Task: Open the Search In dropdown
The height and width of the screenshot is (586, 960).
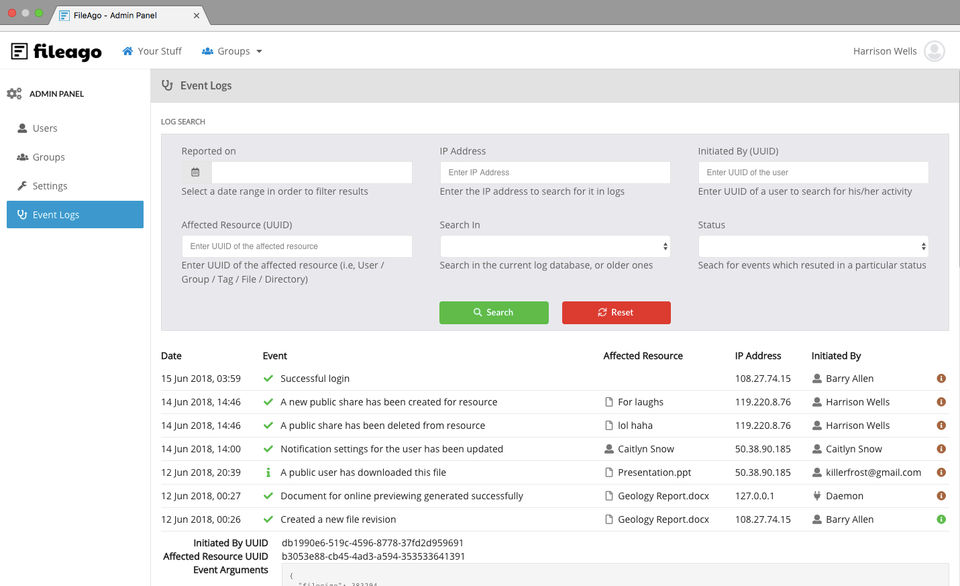Action: pos(555,246)
